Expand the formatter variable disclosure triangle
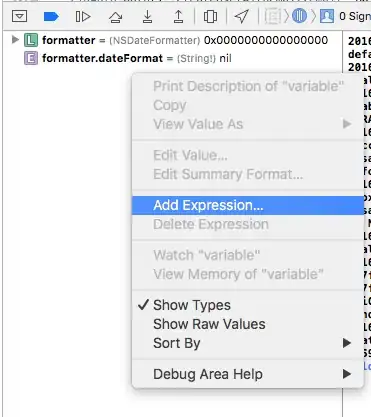The image size is (371, 417). point(15,40)
